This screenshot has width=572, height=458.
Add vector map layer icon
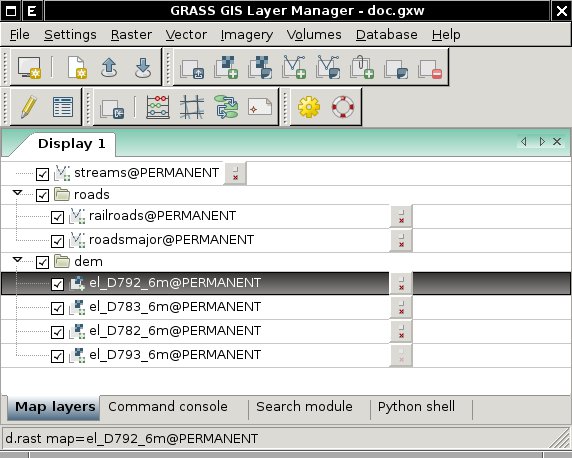294,68
